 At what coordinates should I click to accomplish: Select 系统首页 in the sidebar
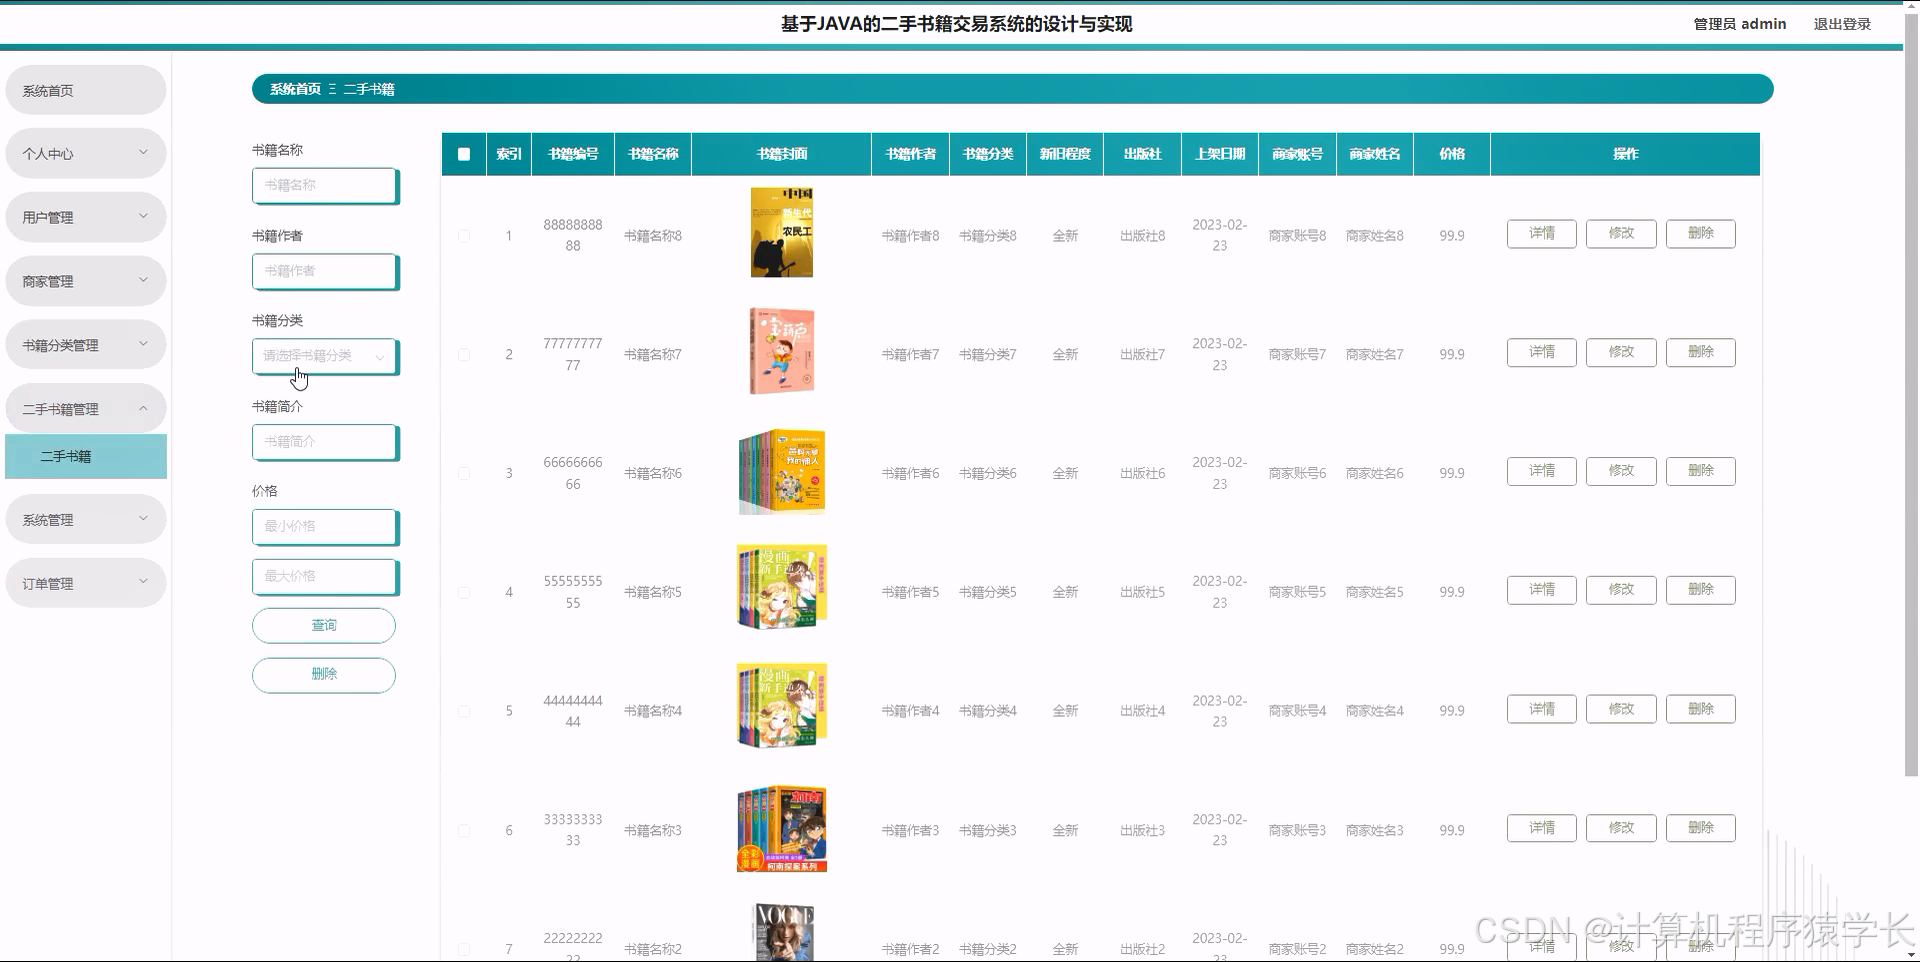(85, 89)
